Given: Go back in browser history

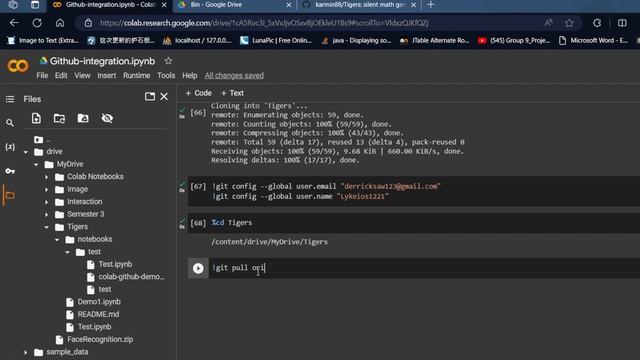Looking at the screenshot, I should (x=14, y=23).
